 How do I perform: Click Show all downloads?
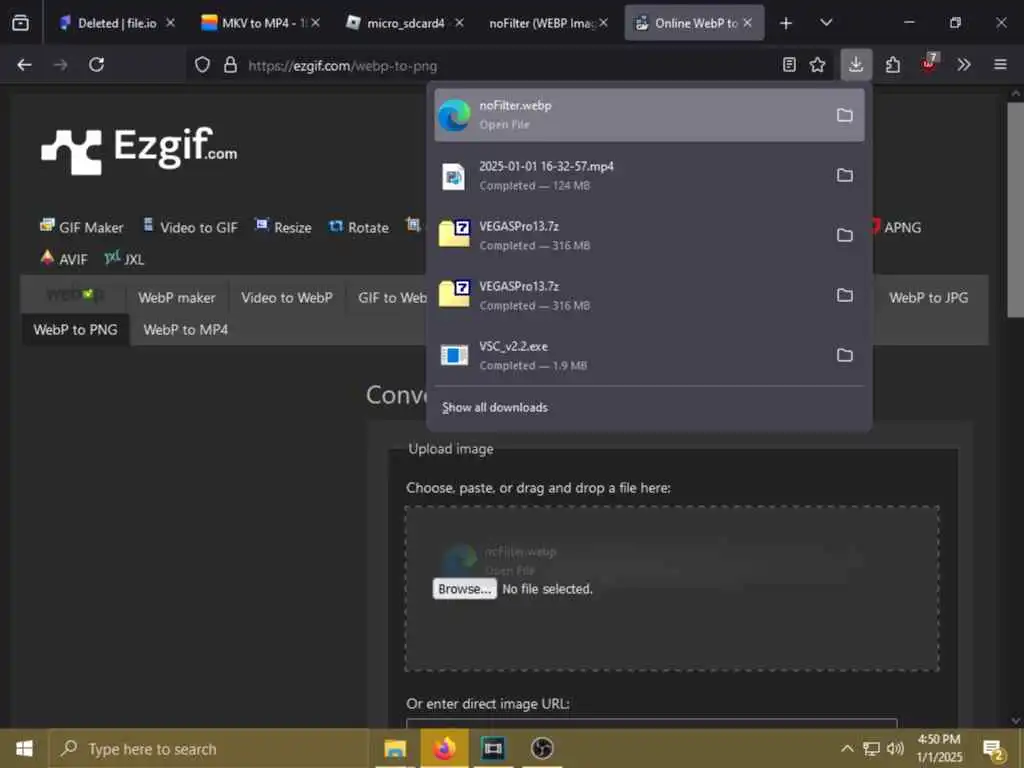click(494, 408)
